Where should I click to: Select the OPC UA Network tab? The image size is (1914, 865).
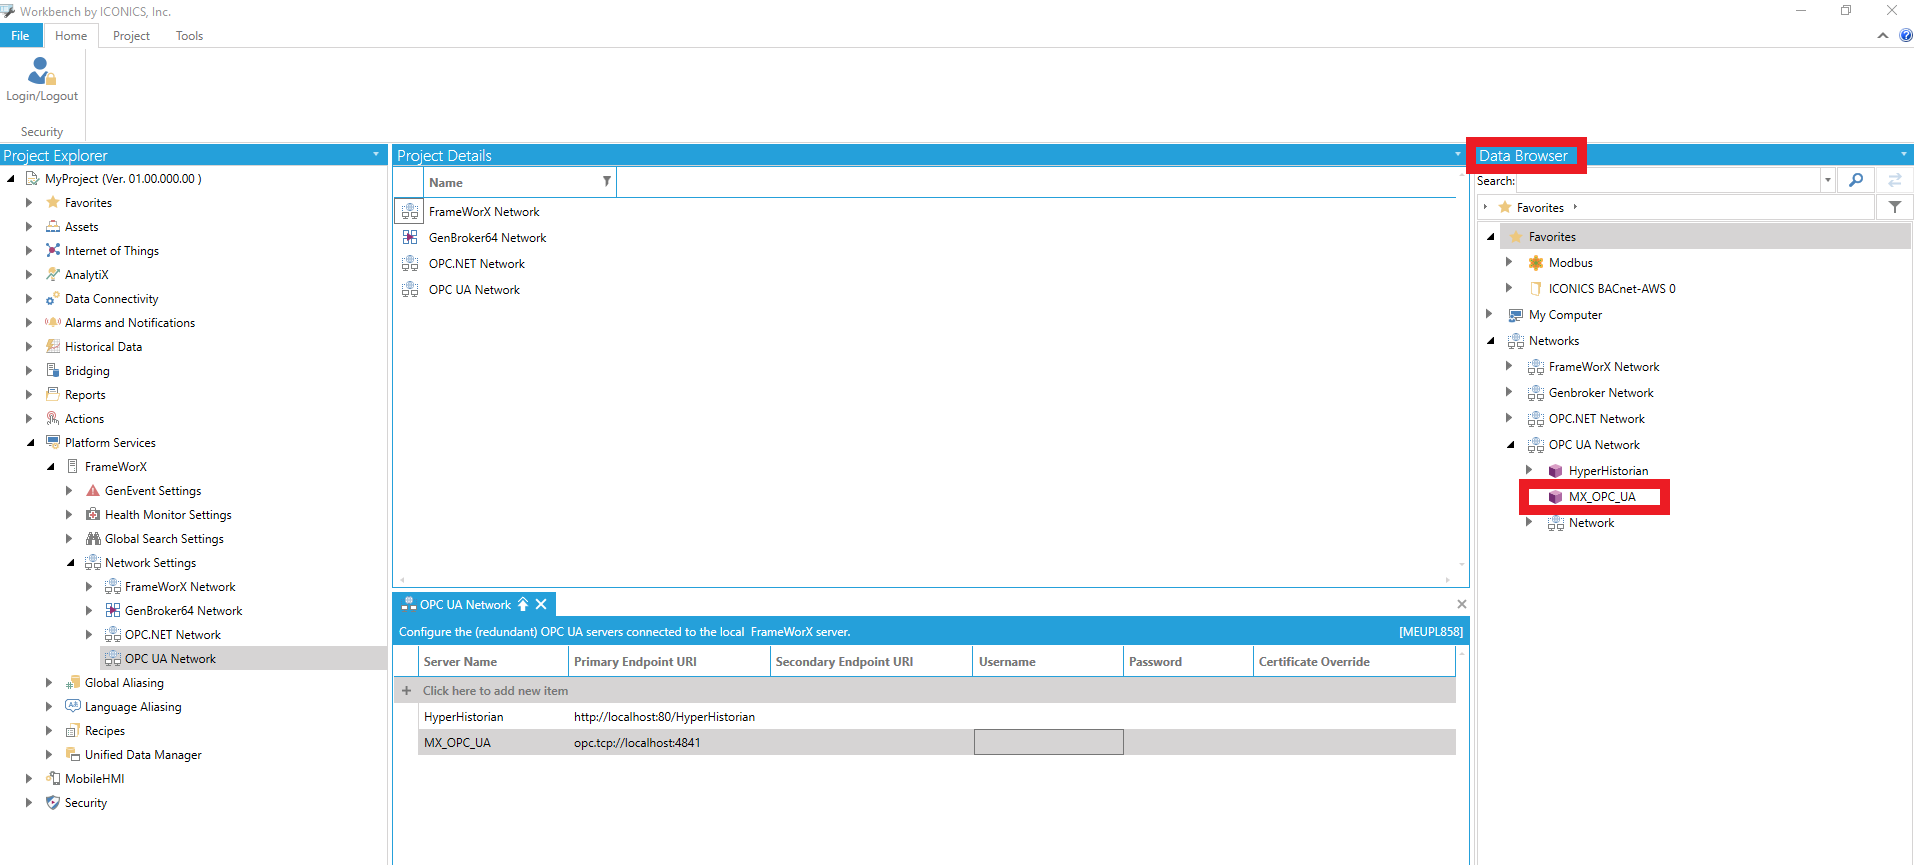click(x=465, y=605)
